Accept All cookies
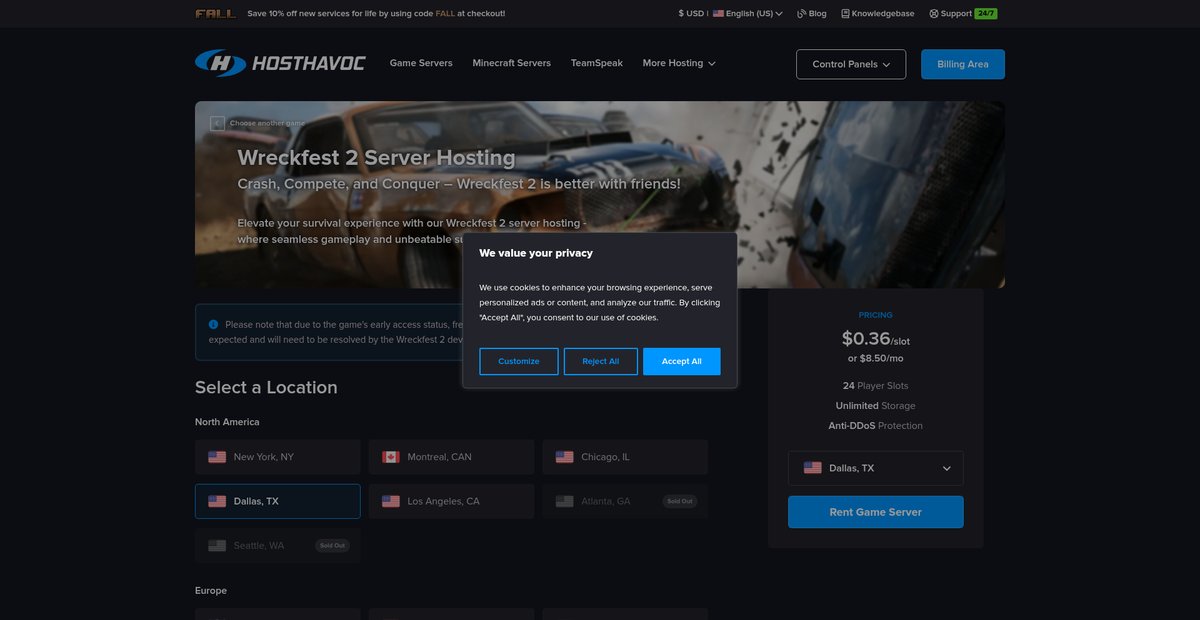The width and height of the screenshot is (1200, 620). (x=682, y=361)
